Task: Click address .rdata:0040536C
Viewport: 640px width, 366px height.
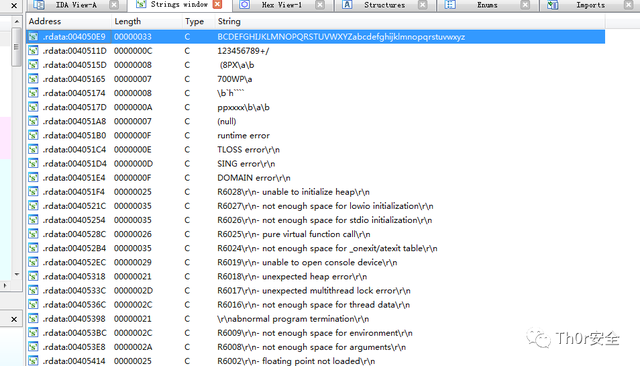Action: (74, 305)
